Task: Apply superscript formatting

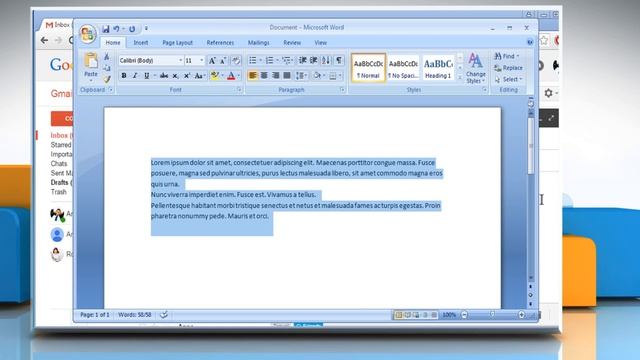Action: pos(187,76)
